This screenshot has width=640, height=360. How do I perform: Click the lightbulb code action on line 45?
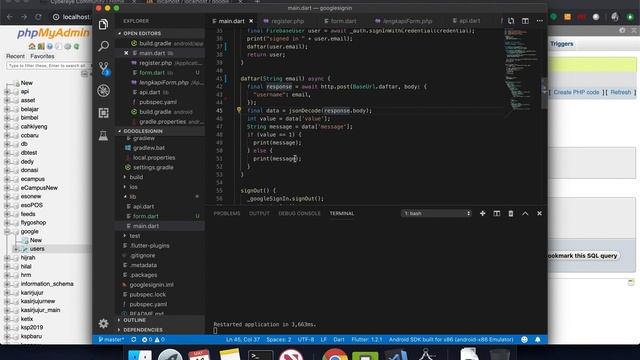(x=239, y=110)
